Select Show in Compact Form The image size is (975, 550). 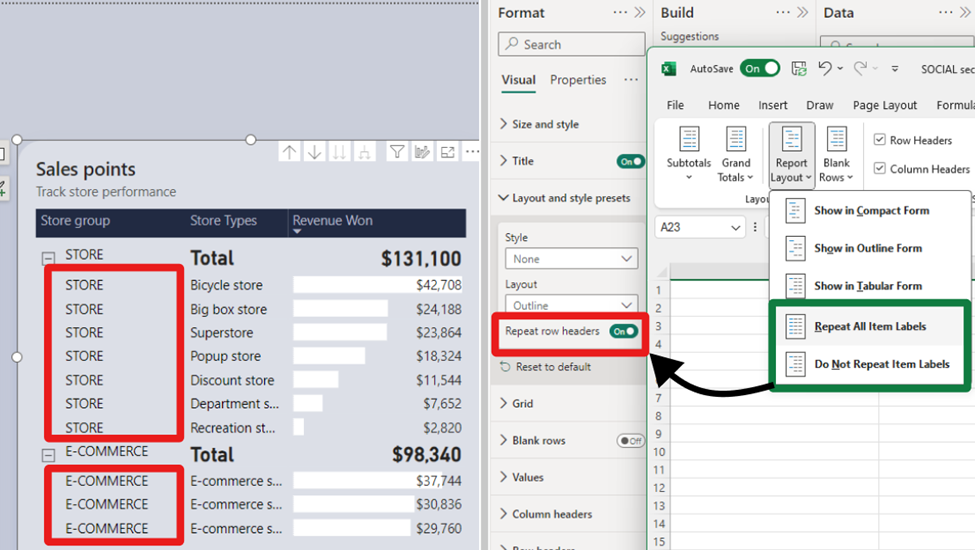point(871,211)
